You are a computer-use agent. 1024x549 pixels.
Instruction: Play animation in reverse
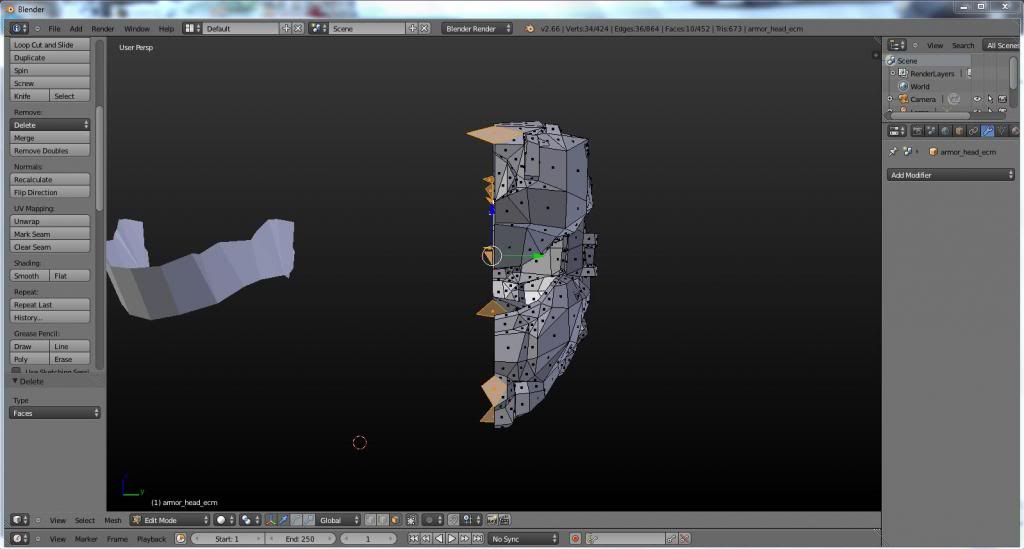(439, 539)
